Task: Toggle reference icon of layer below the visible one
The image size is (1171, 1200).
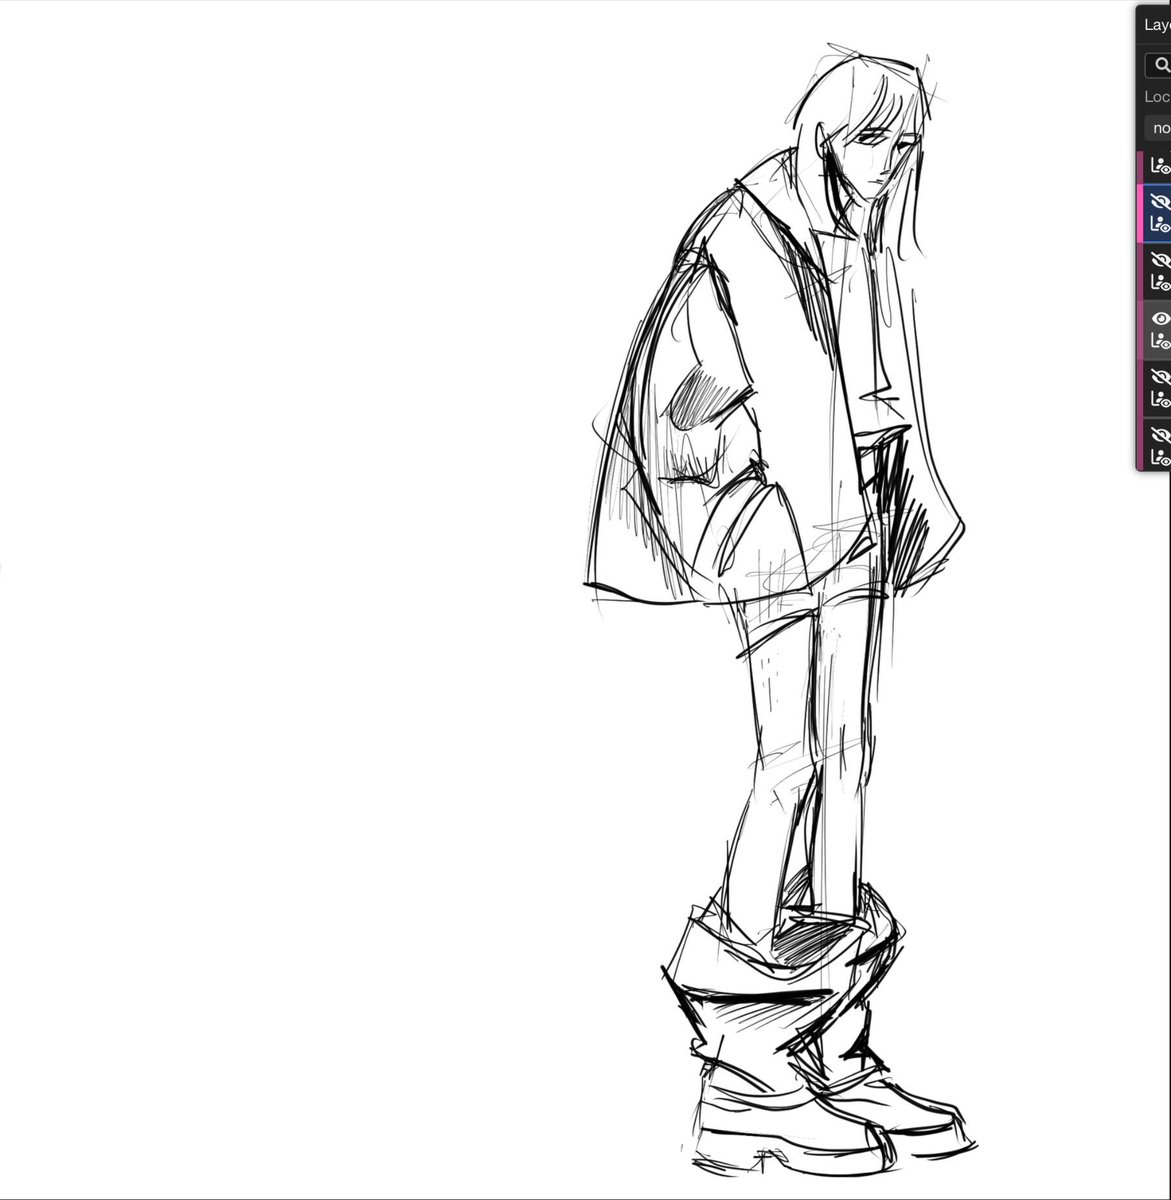Action: (1160, 399)
